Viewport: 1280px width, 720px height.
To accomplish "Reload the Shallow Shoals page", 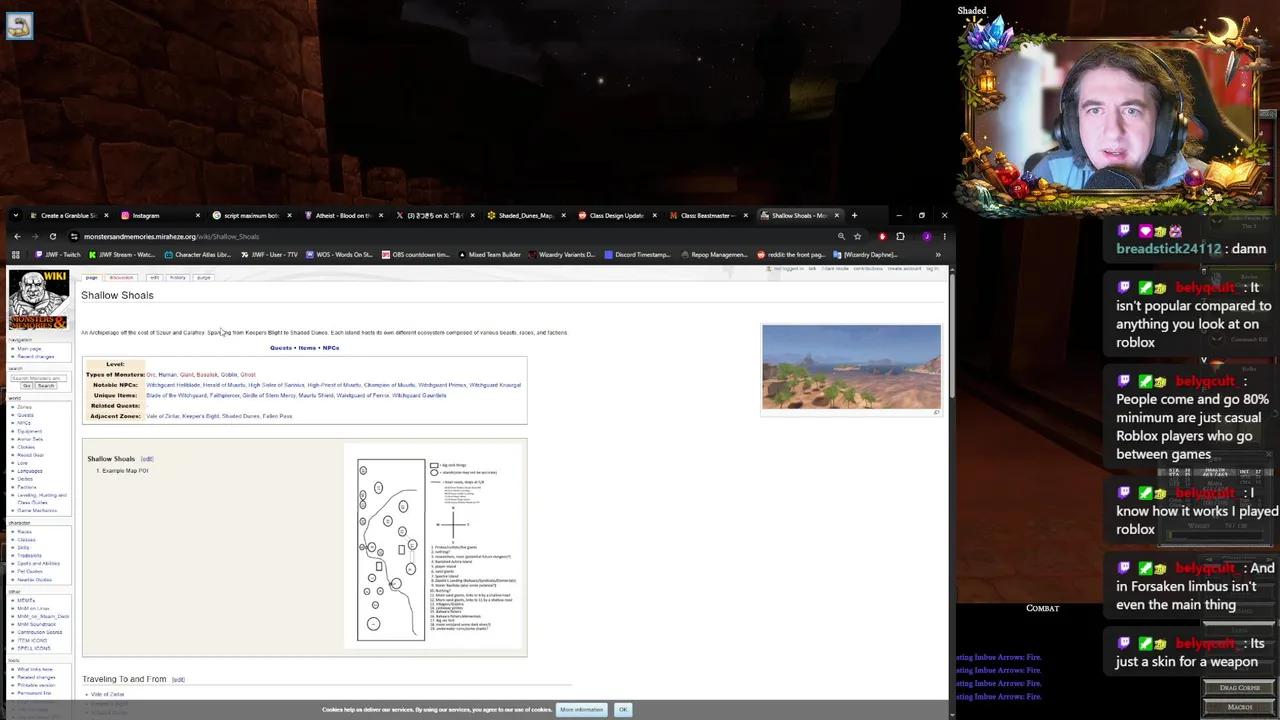I will click(53, 237).
